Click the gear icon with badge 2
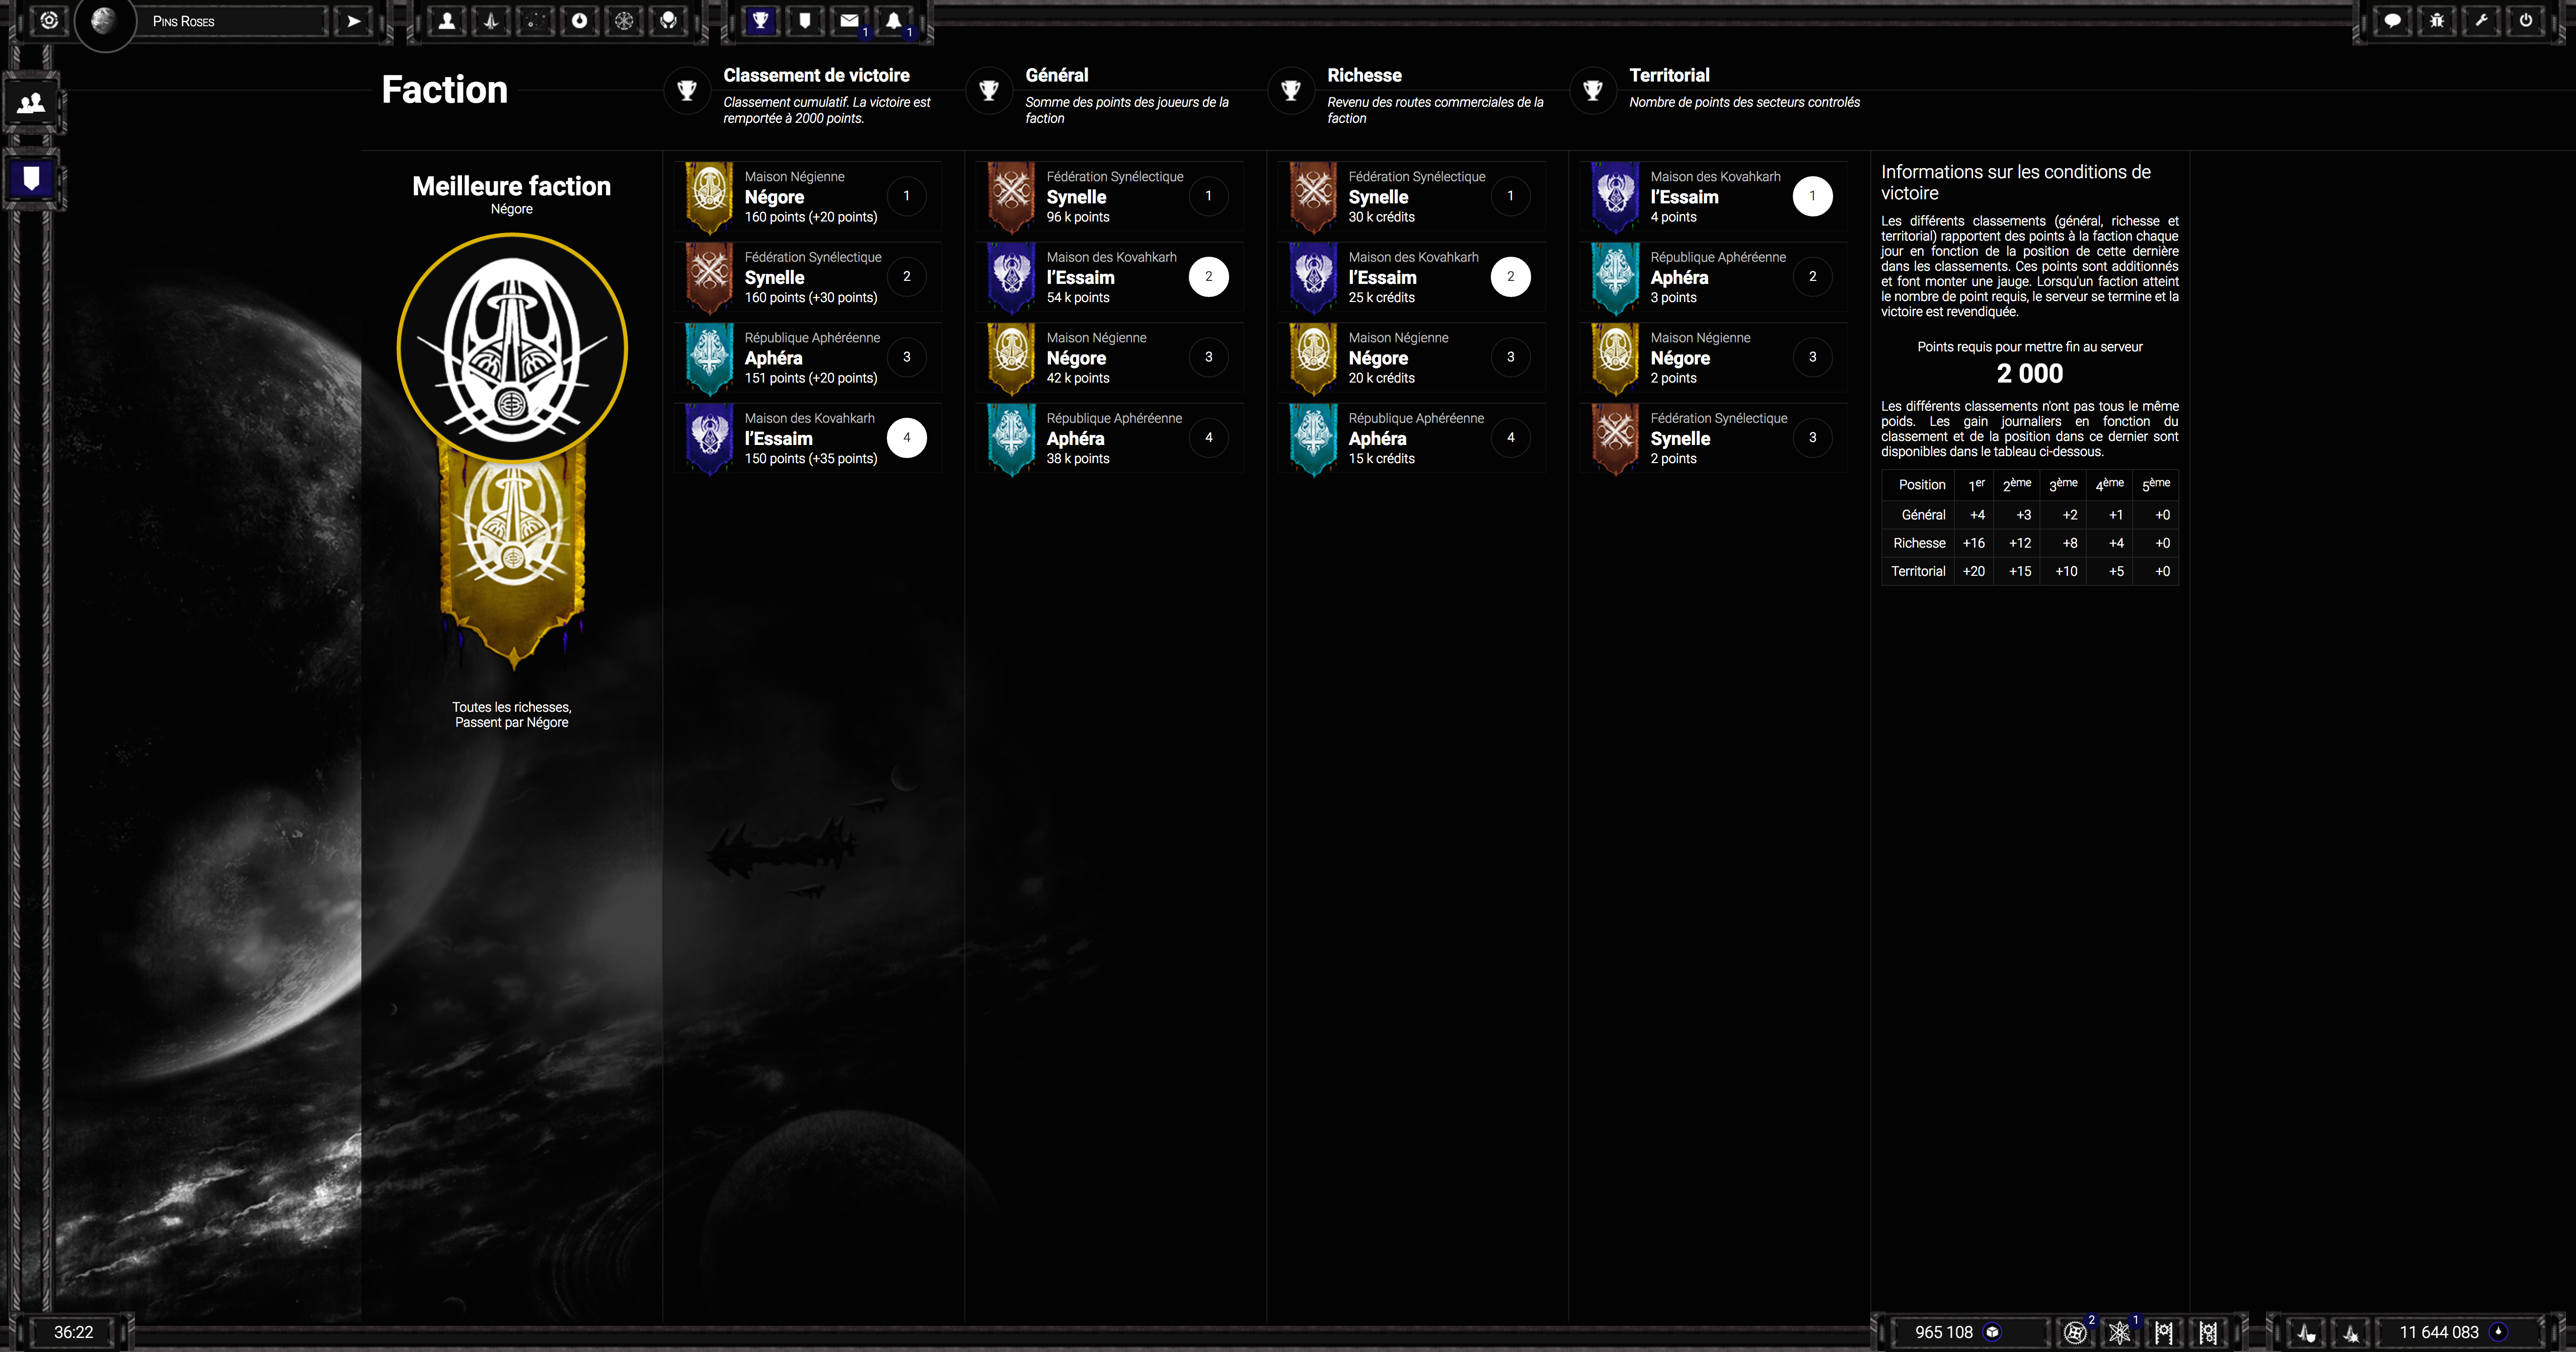This screenshot has width=2576, height=1352. click(2075, 1332)
